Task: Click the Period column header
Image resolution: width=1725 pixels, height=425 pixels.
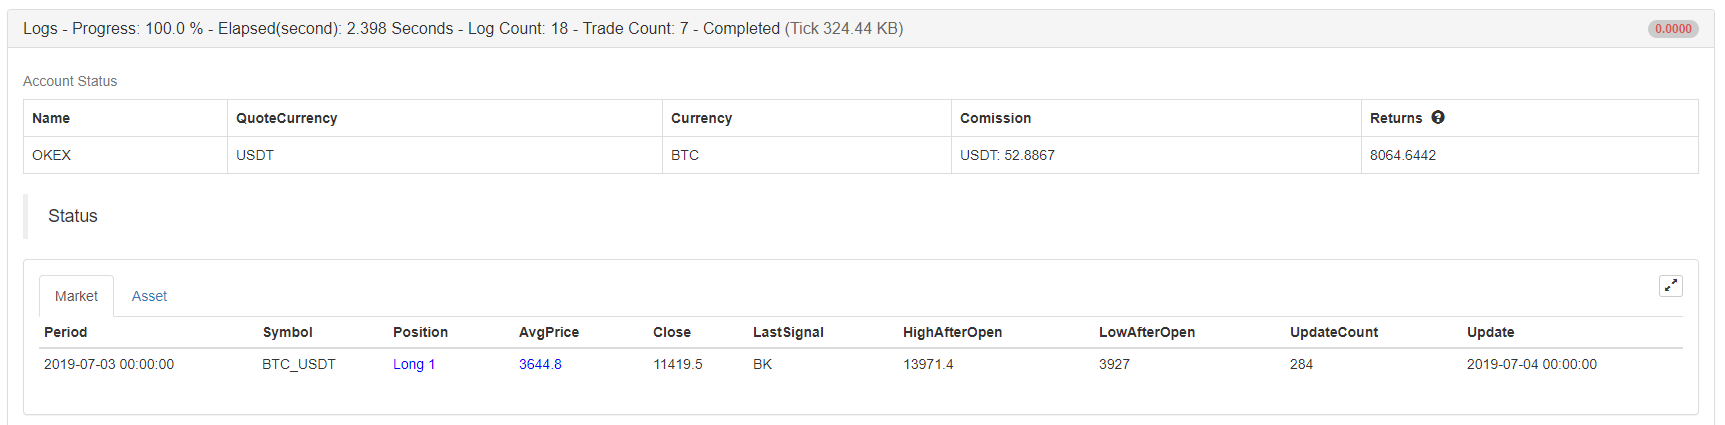Action: tap(66, 332)
